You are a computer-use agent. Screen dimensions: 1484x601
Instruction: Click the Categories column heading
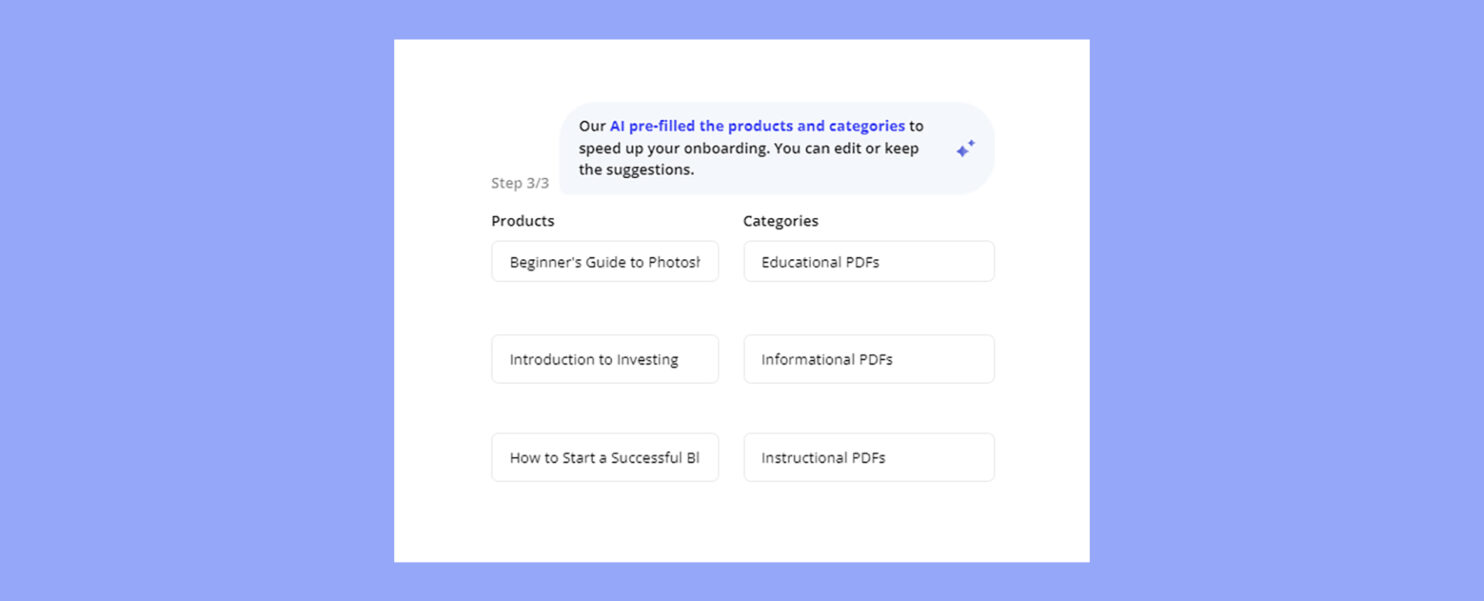coord(781,221)
